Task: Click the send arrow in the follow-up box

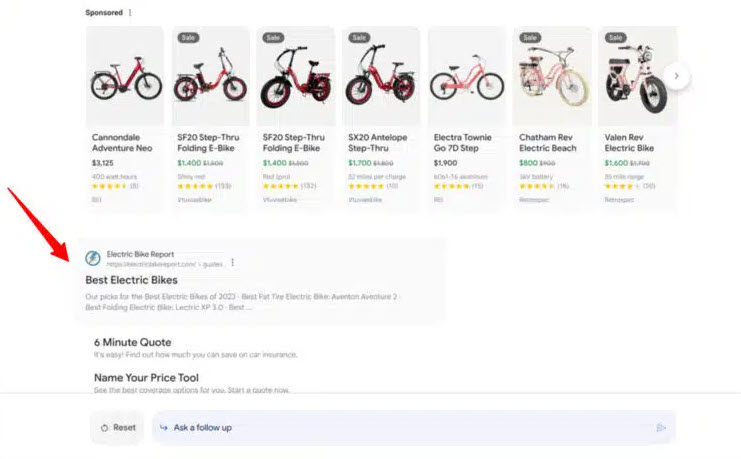Action: [x=661, y=428]
